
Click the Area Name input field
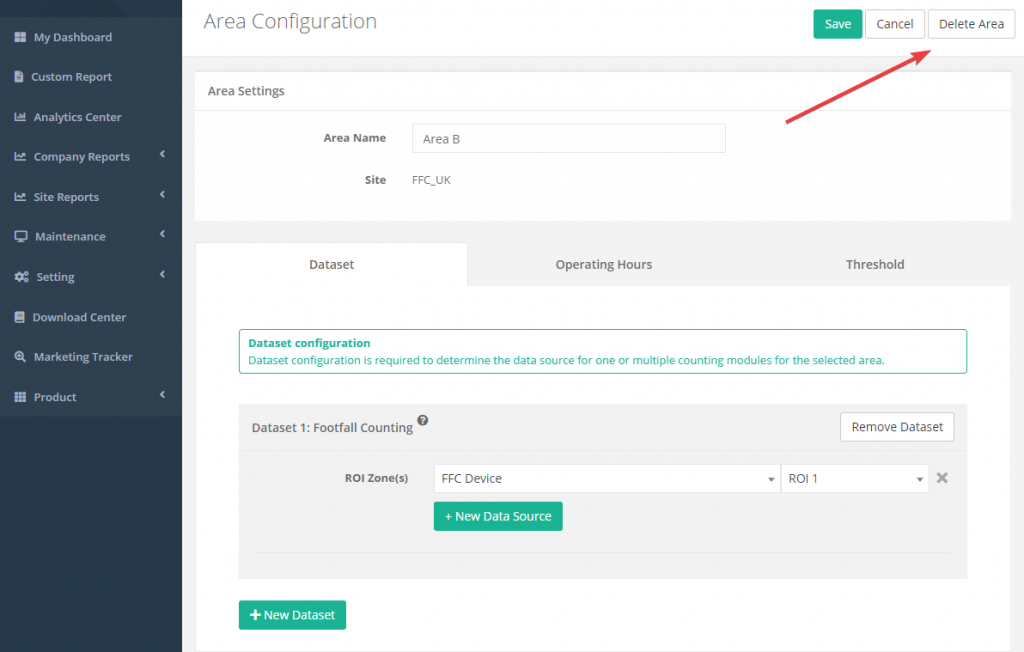(568, 139)
